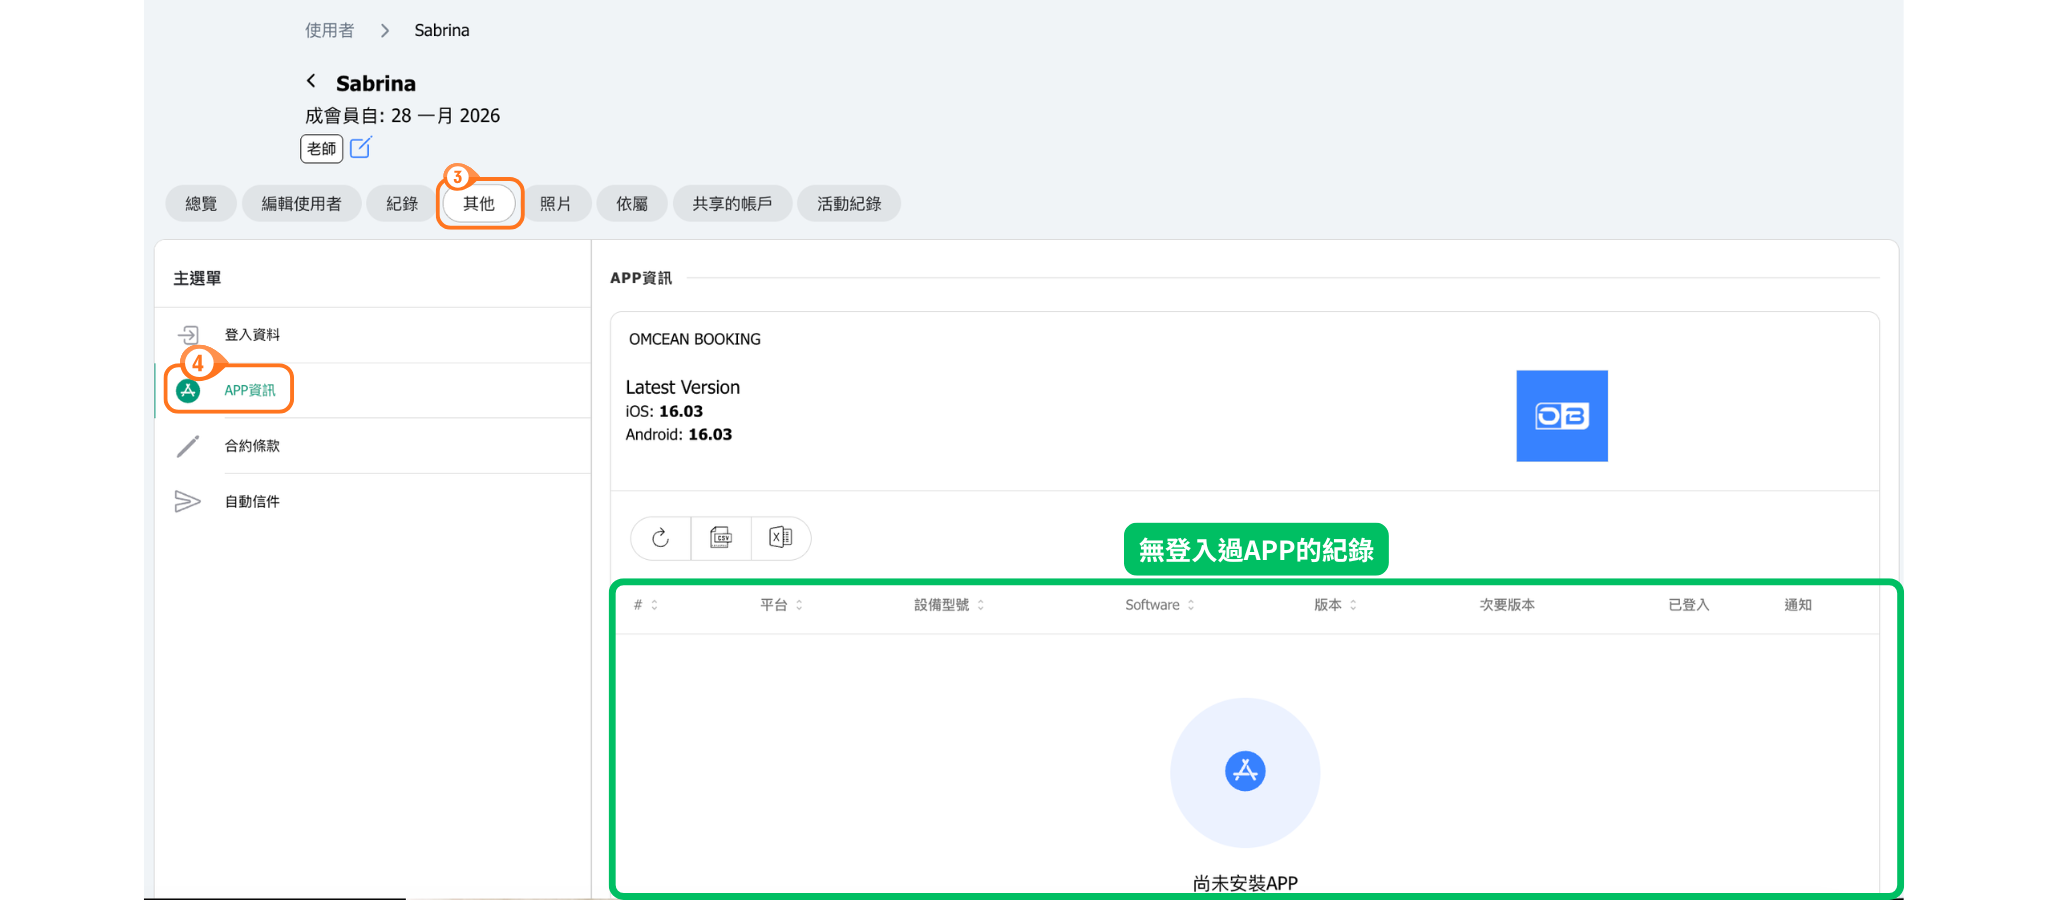Sort table by Software column
2048x900 pixels.
point(1159,605)
